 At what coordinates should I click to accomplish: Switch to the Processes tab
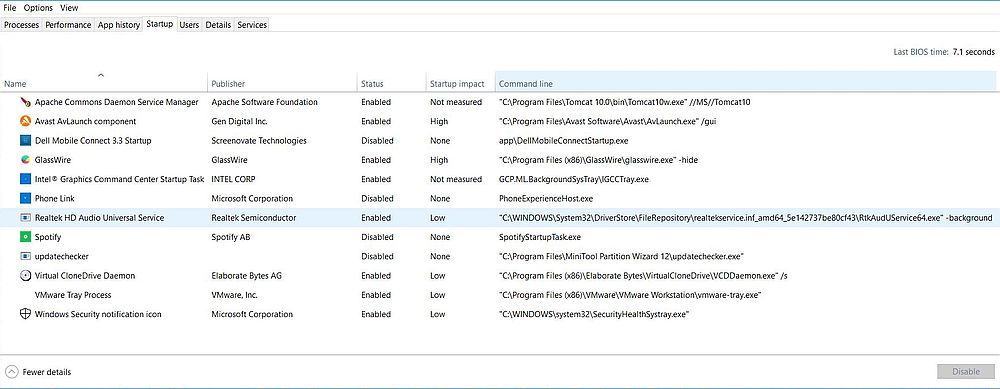click(x=22, y=25)
